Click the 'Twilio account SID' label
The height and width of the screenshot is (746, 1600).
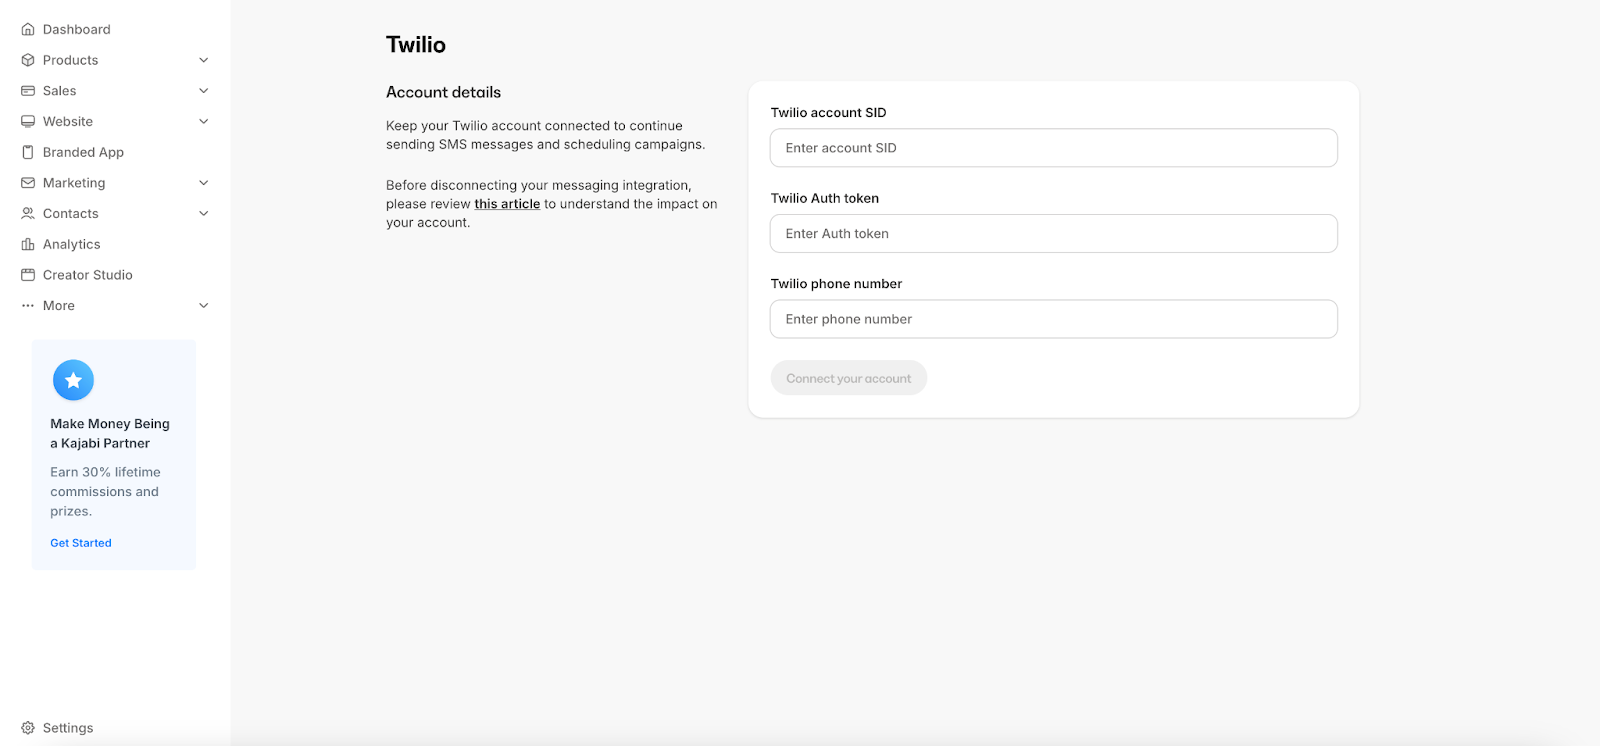(x=828, y=112)
